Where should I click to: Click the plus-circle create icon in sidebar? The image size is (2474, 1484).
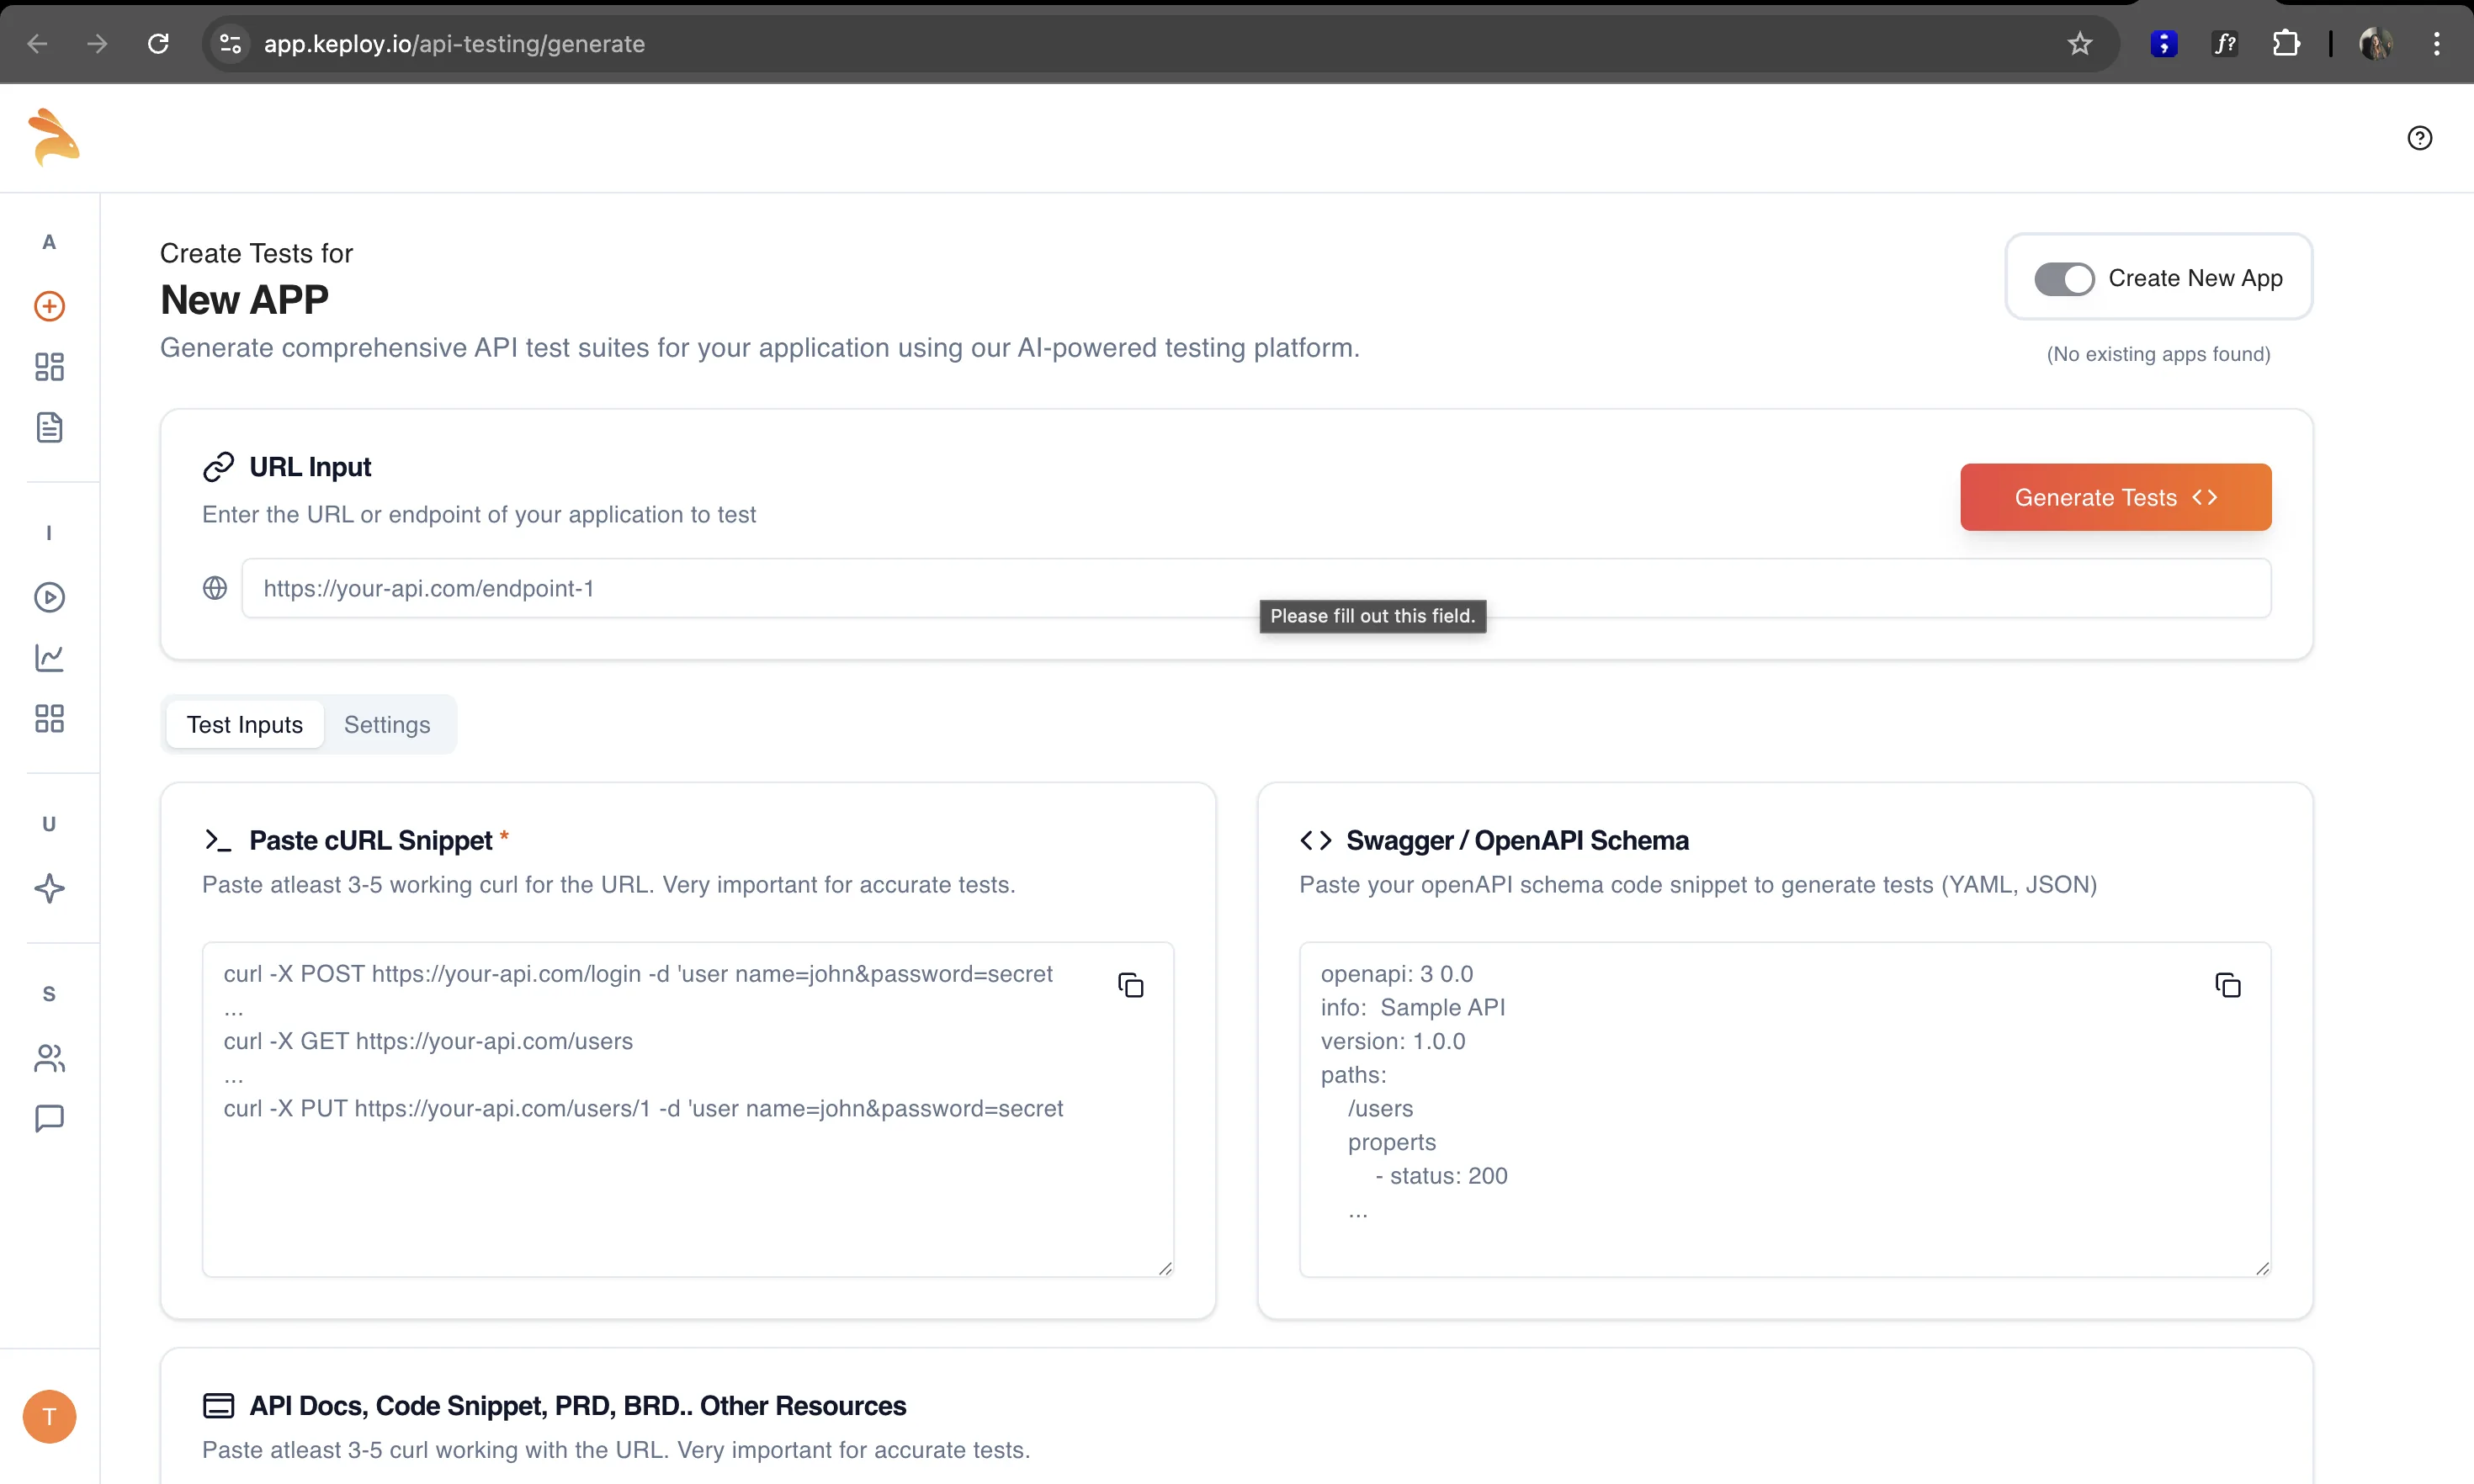pyautogui.click(x=49, y=306)
